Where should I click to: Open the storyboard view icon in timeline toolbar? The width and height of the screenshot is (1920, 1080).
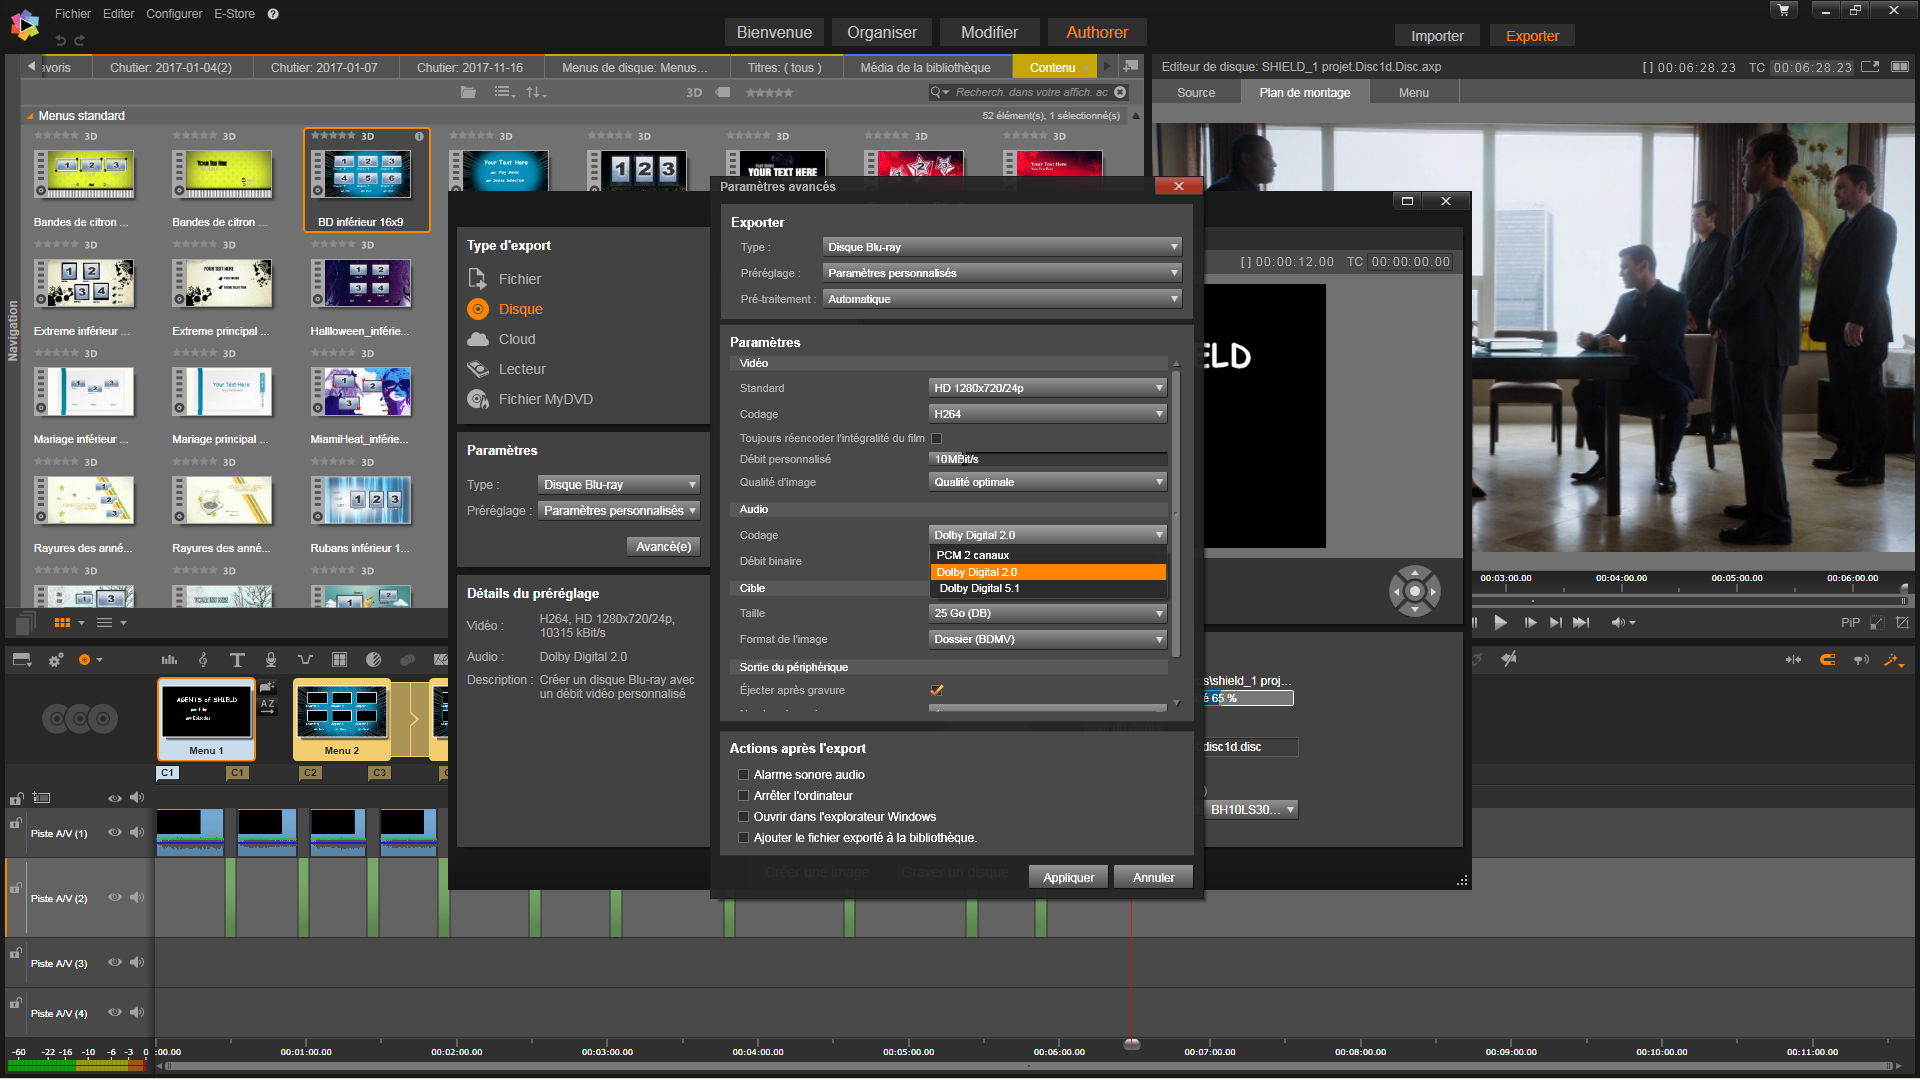[x=22, y=660]
